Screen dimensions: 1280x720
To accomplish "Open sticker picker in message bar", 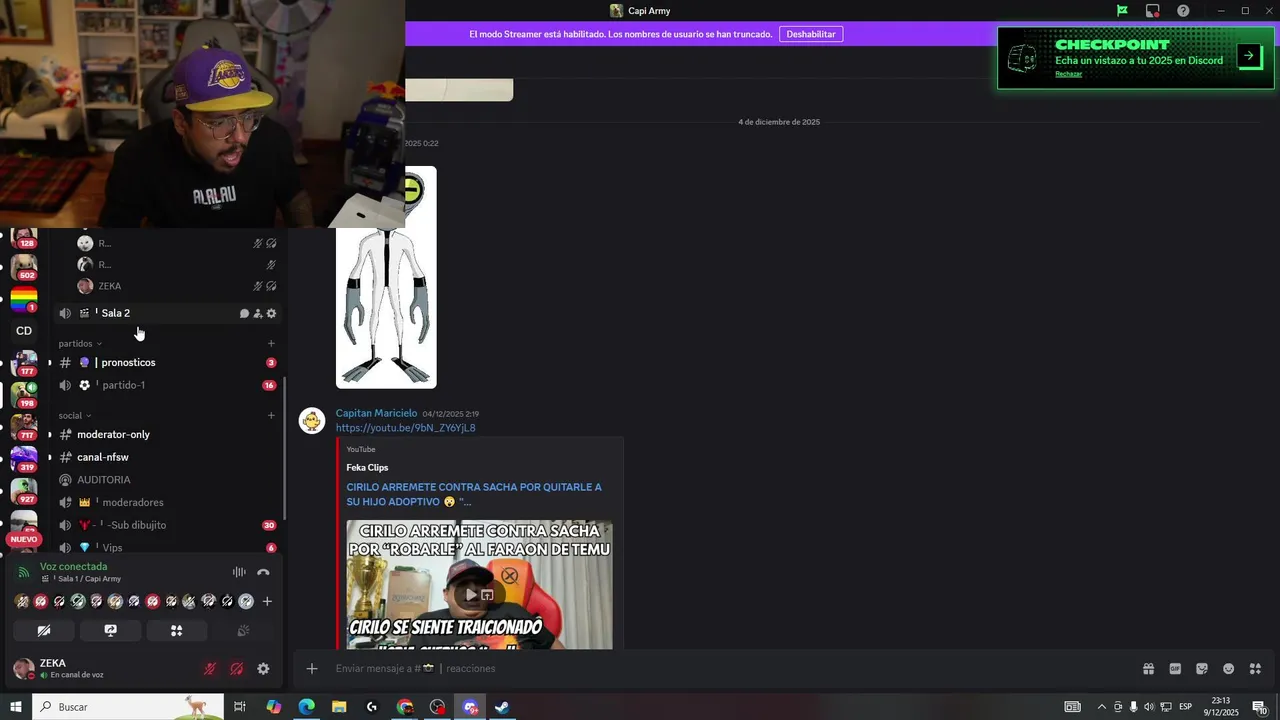I will pyautogui.click(x=1202, y=669).
